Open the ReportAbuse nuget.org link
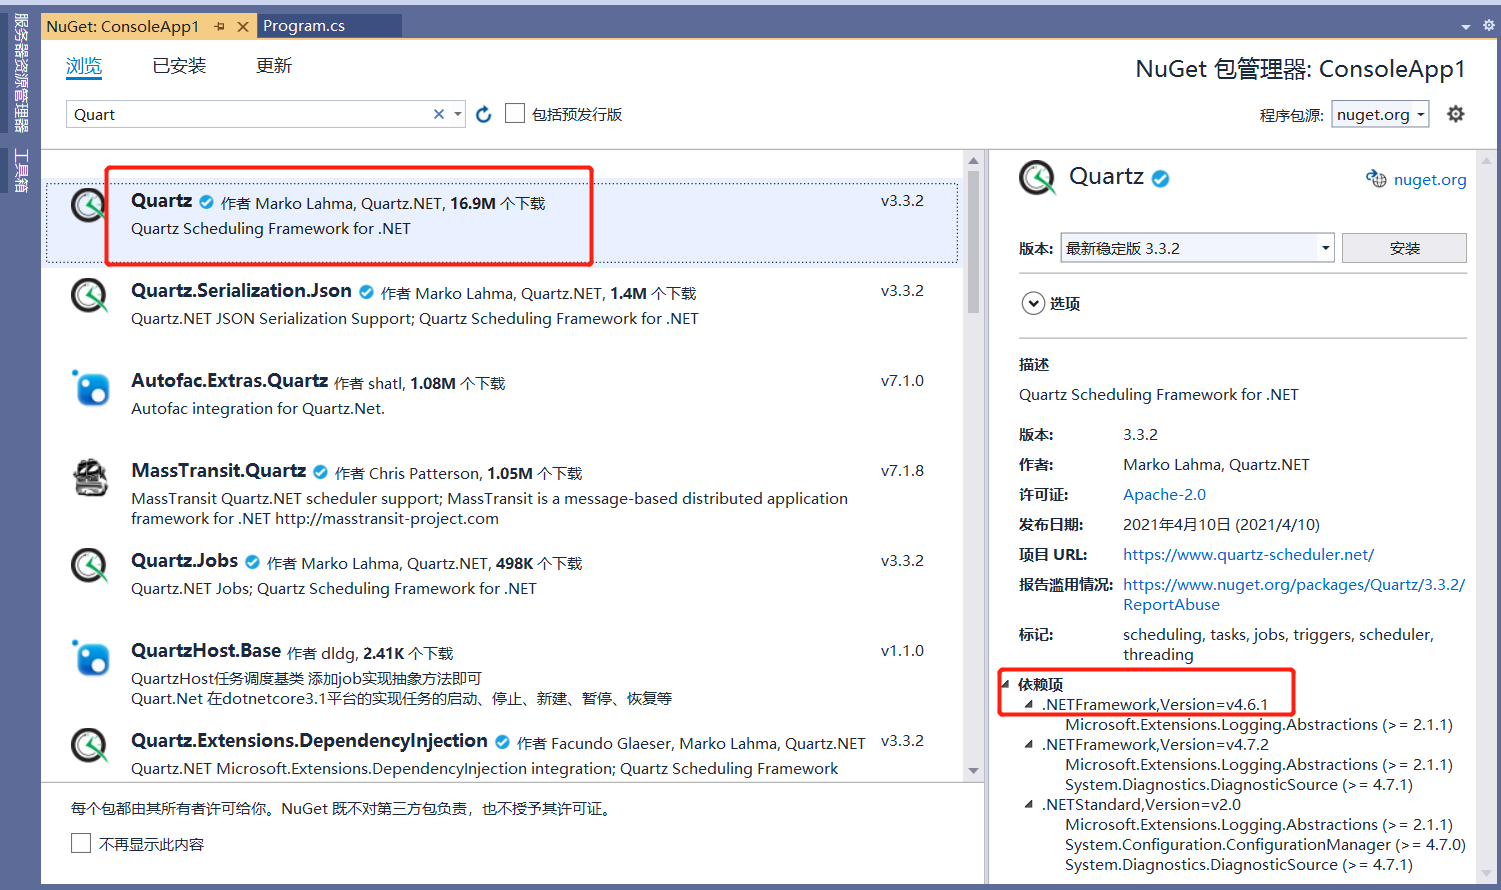The image size is (1501, 890). [x=1294, y=594]
